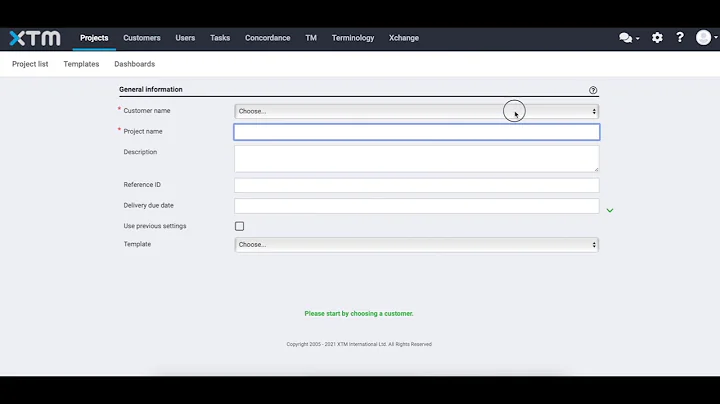Expand the green chevron beside Delivery due date
The width and height of the screenshot is (720, 404).
[x=610, y=210]
